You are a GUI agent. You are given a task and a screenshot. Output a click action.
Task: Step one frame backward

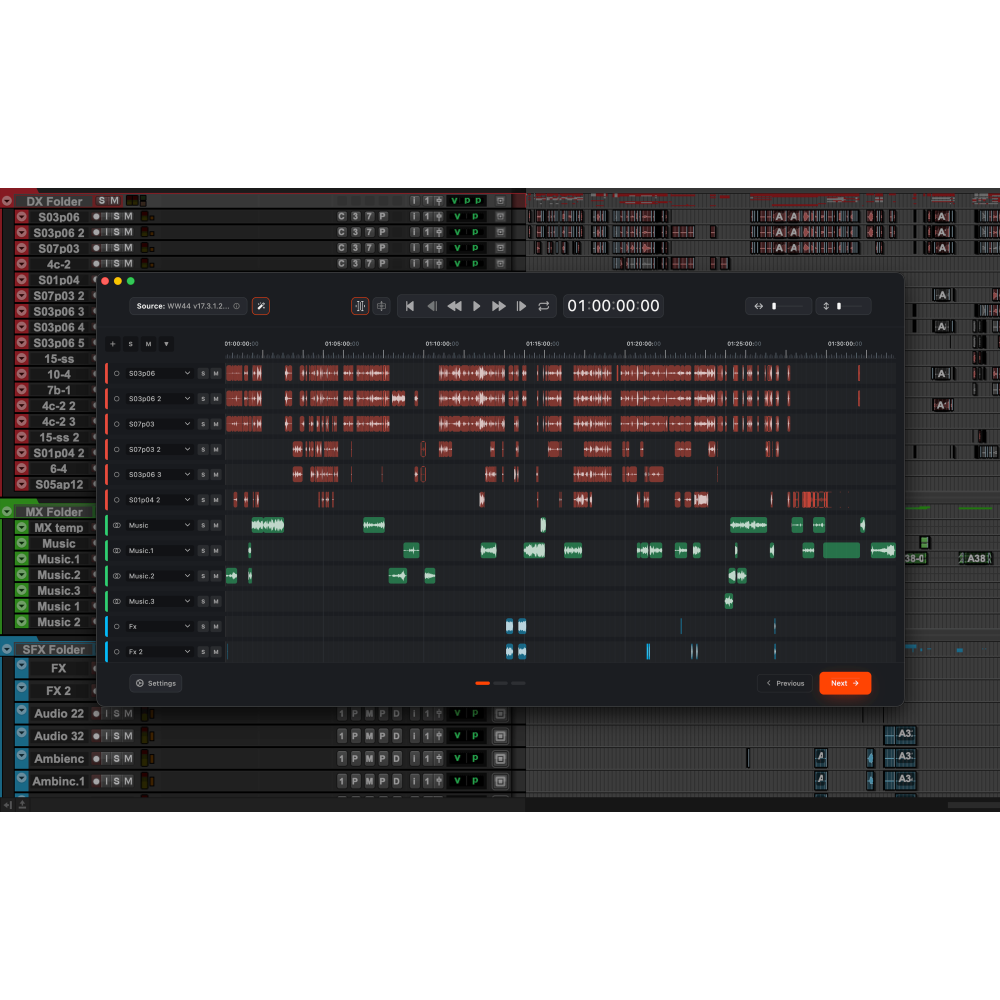point(432,306)
